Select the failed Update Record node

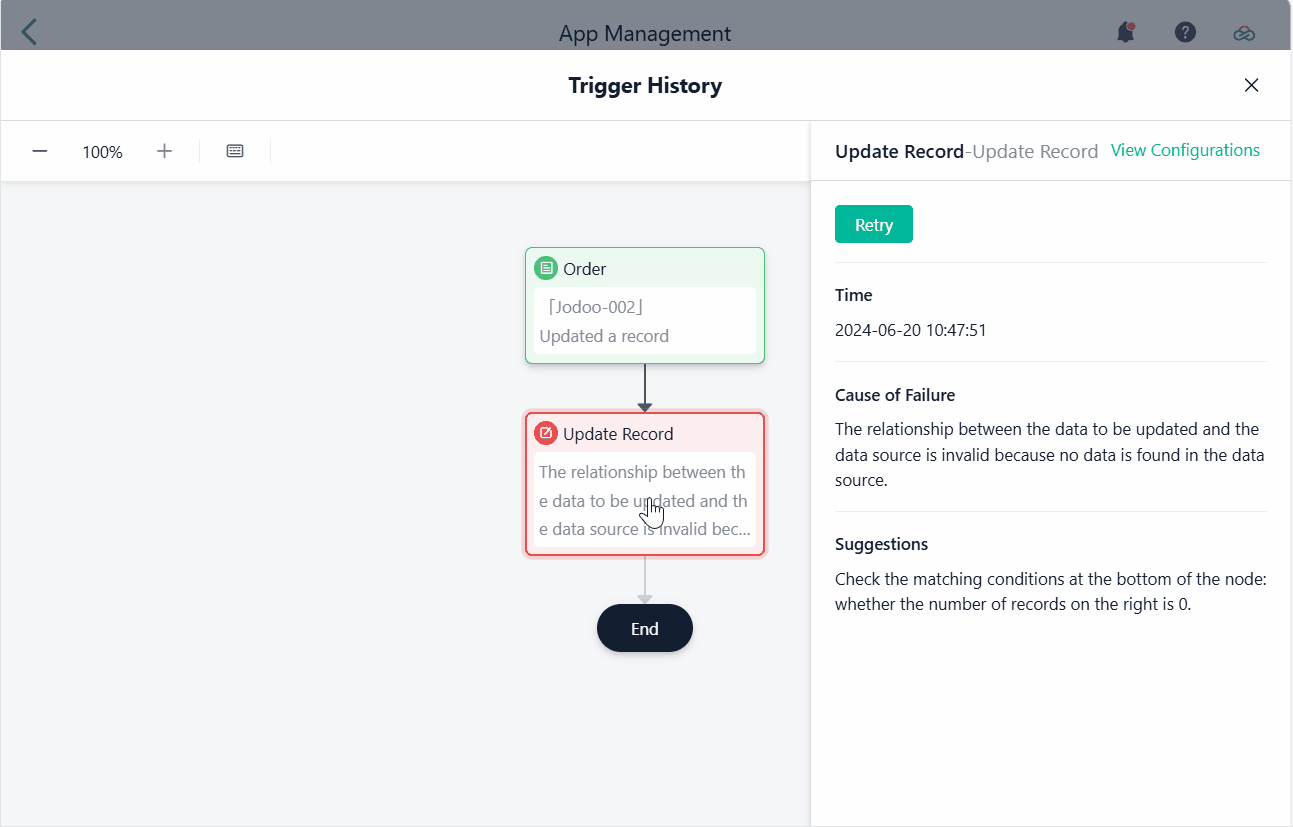(x=645, y=484)
